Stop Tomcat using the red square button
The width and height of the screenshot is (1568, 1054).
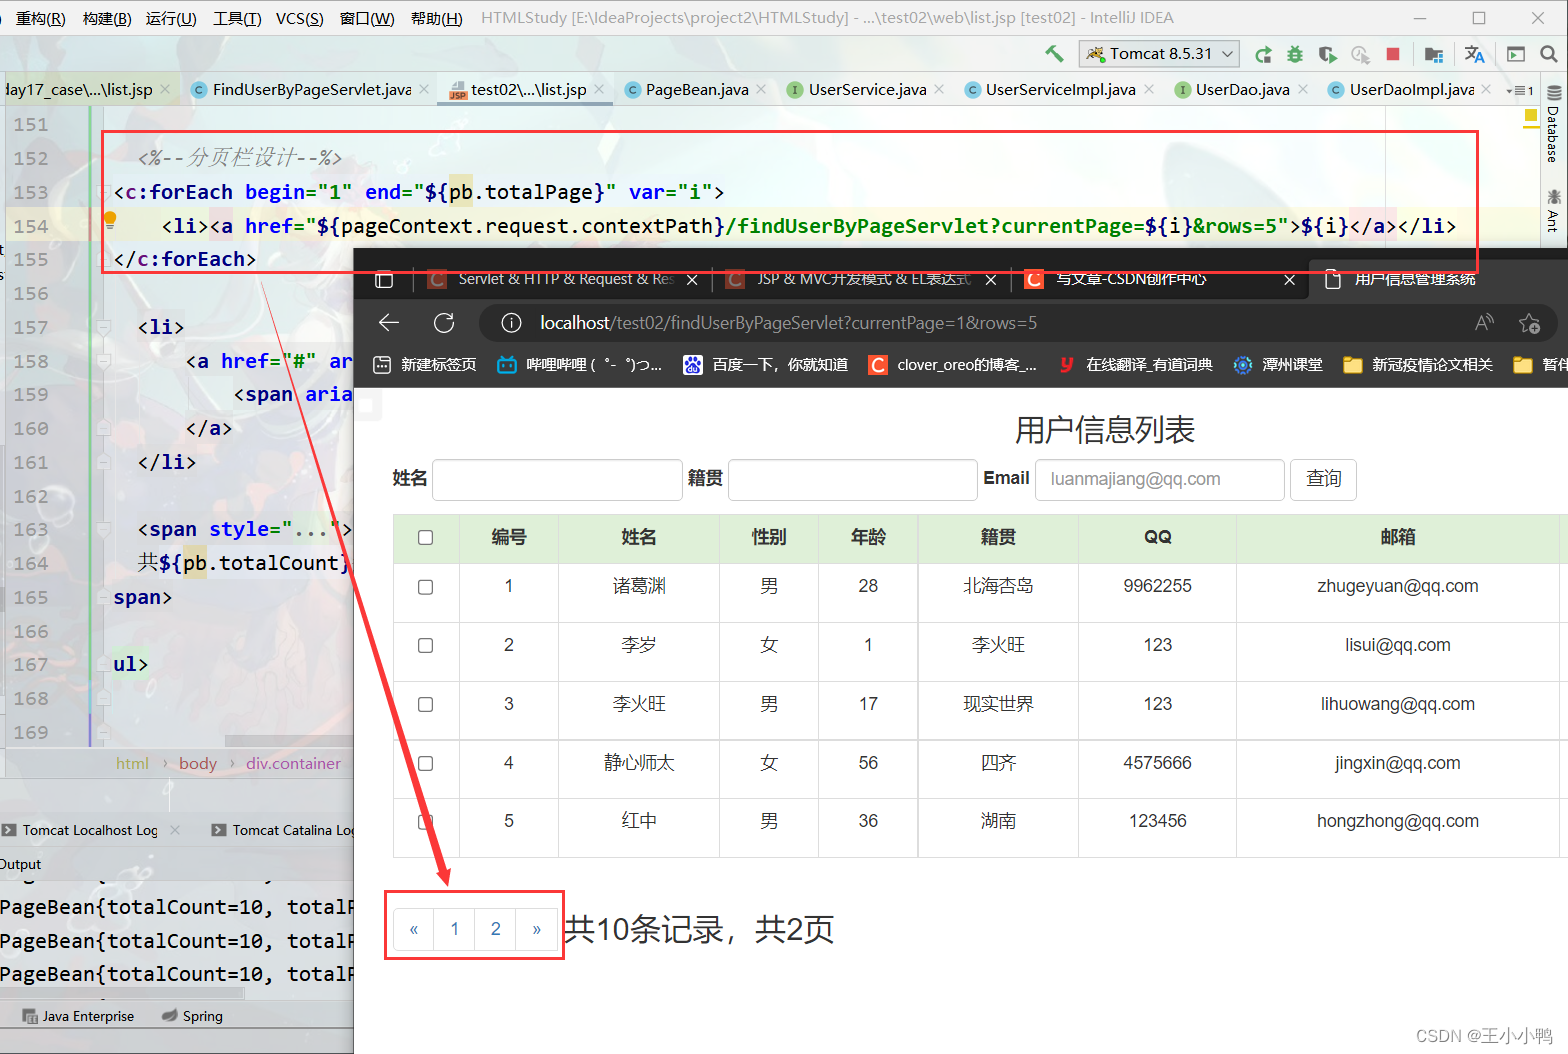click(1393, 54)
